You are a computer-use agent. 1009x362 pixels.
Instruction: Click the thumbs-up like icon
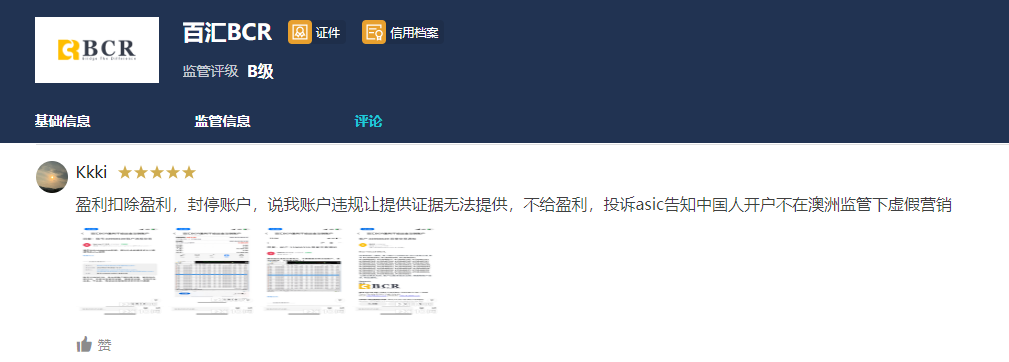pos(84,345)
